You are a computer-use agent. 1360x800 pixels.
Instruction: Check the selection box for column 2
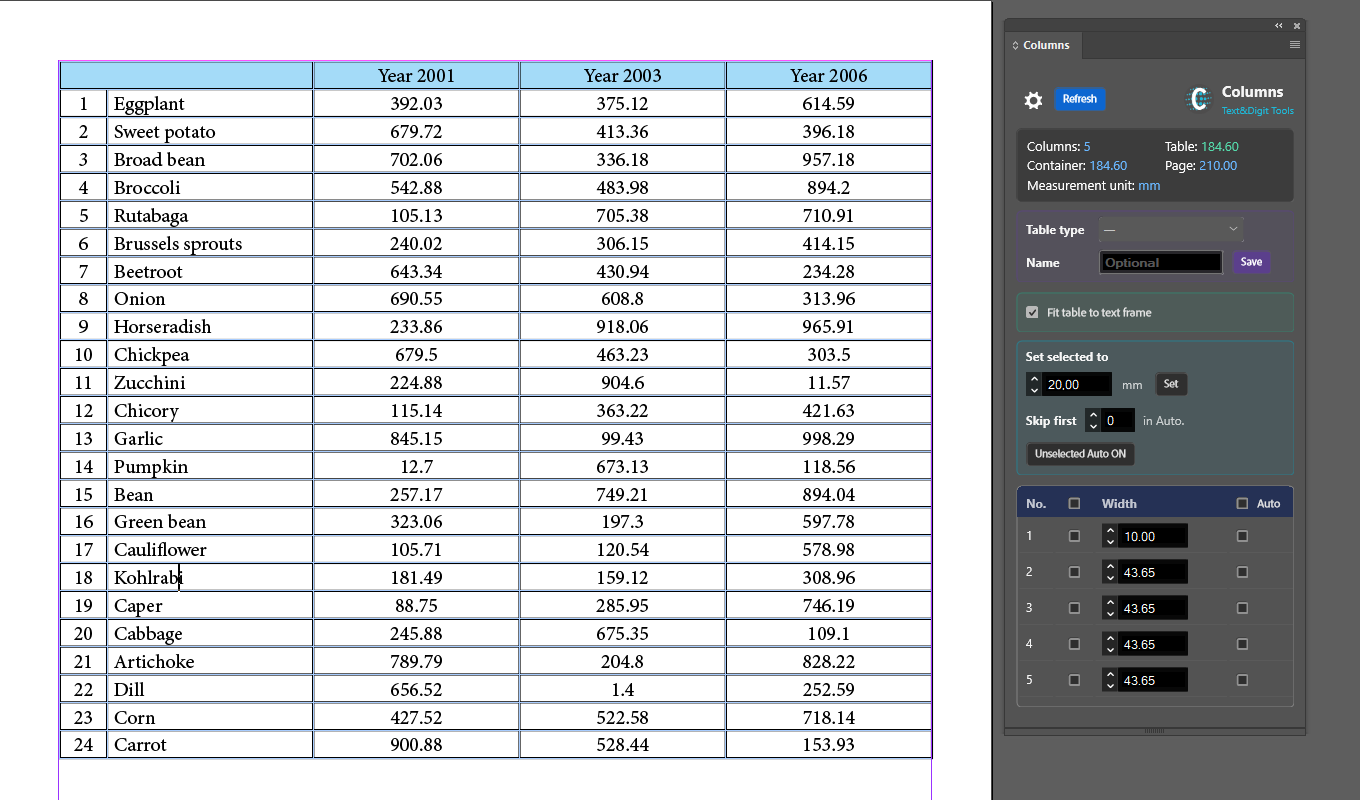(1074, 572)
